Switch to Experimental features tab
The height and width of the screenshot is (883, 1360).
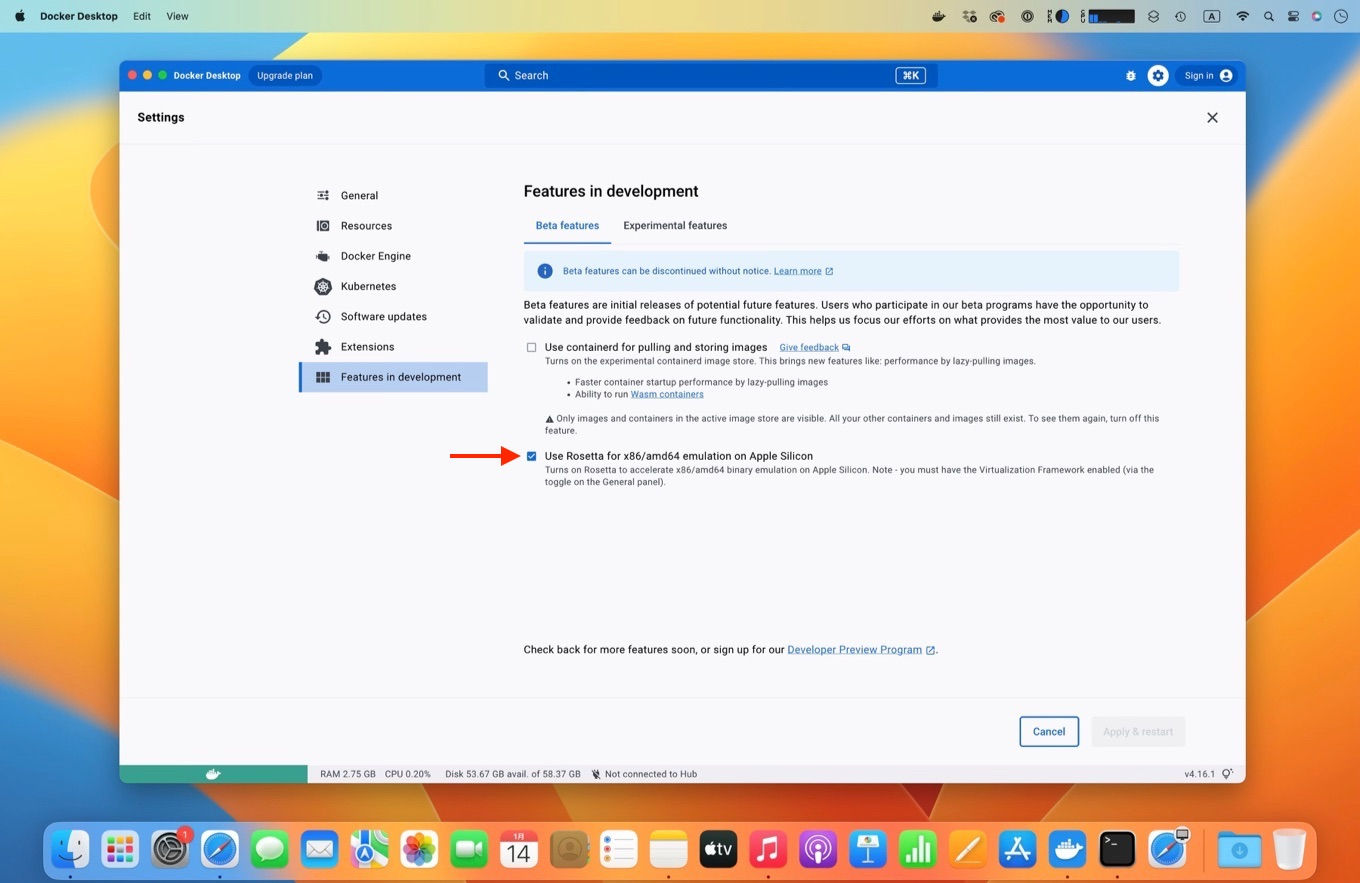[675, 226]
